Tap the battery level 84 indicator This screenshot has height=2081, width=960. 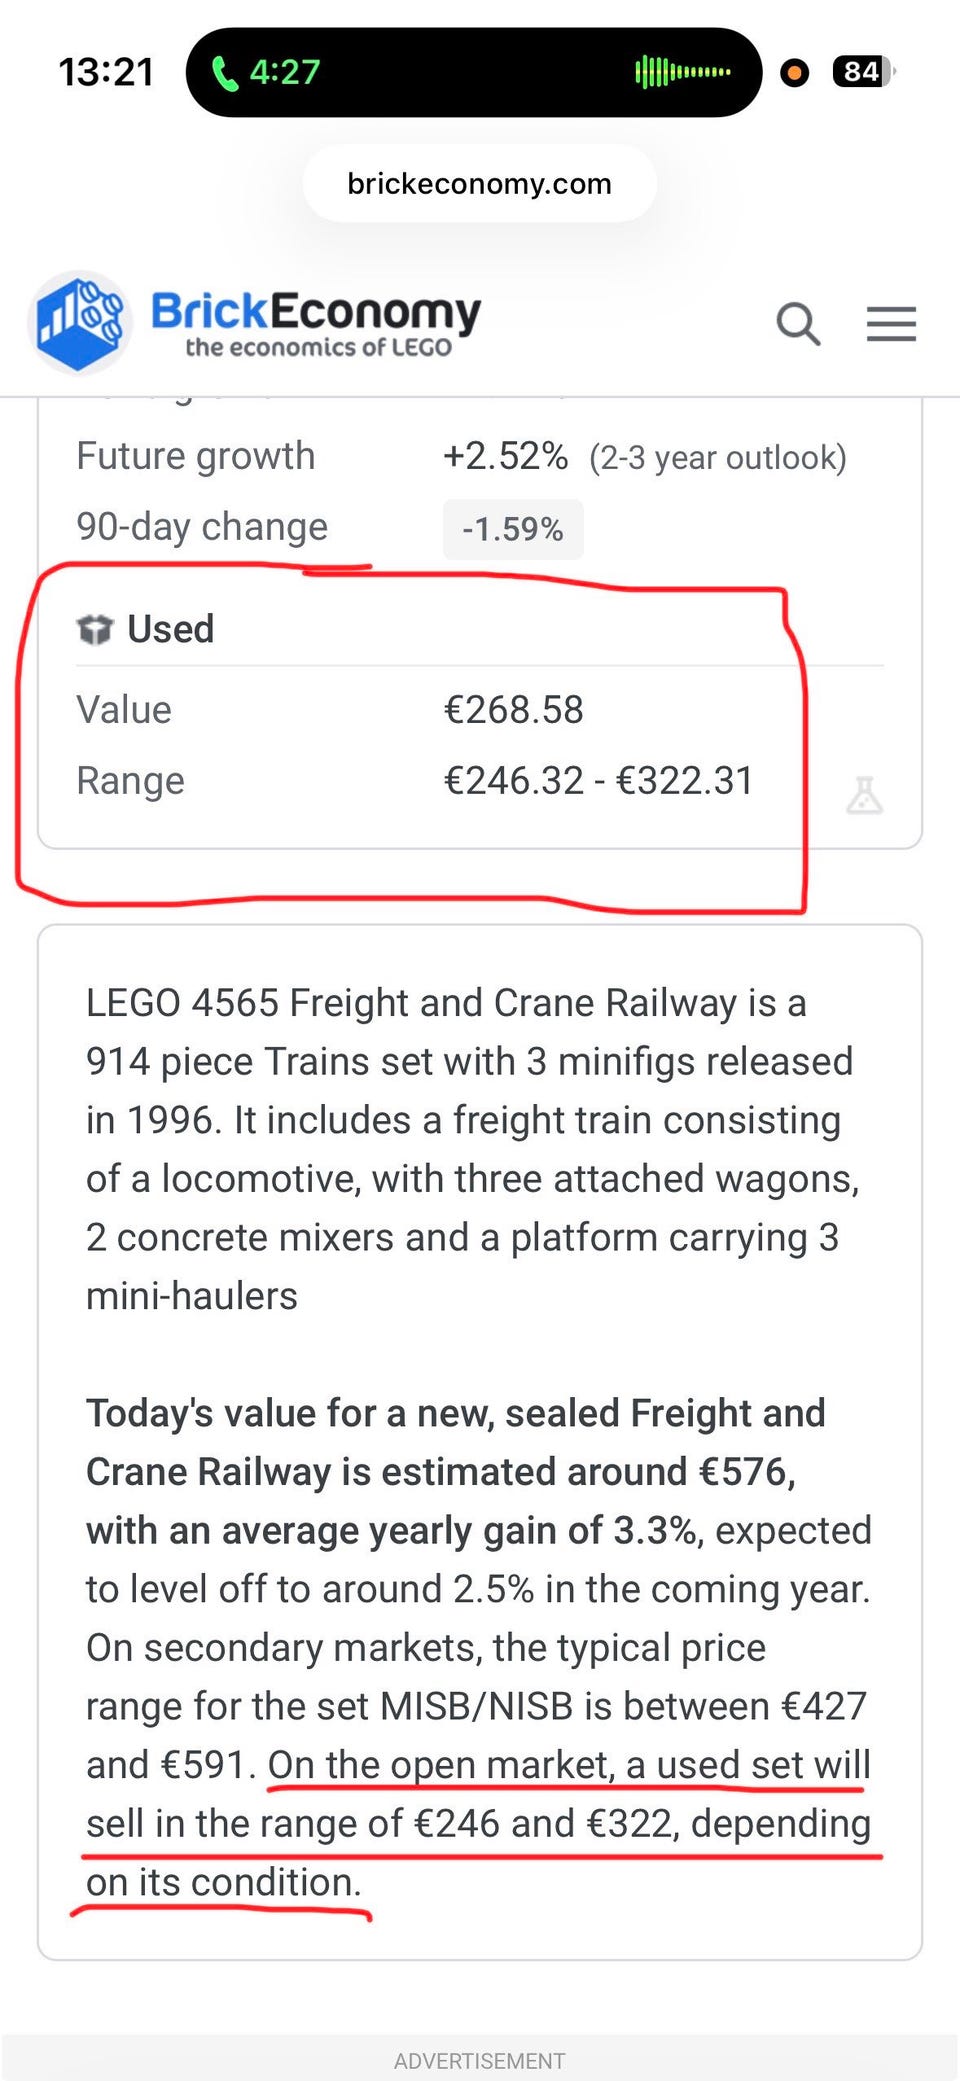[x=863, y=72]
